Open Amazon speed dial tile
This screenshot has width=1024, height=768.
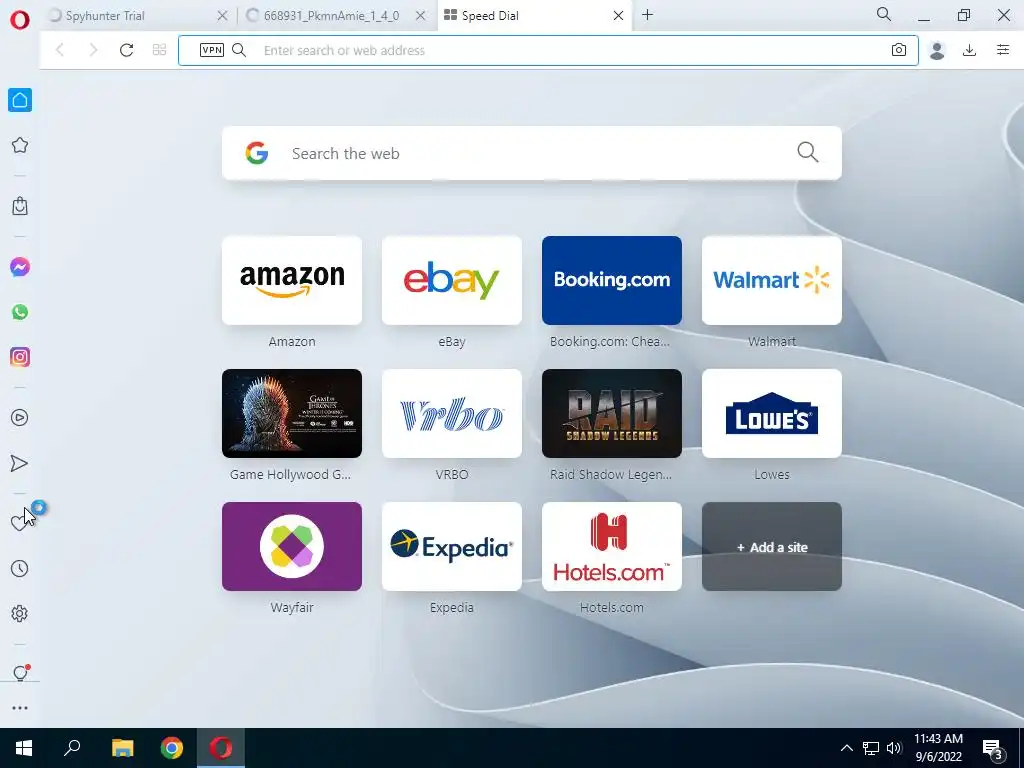[292, 280]
